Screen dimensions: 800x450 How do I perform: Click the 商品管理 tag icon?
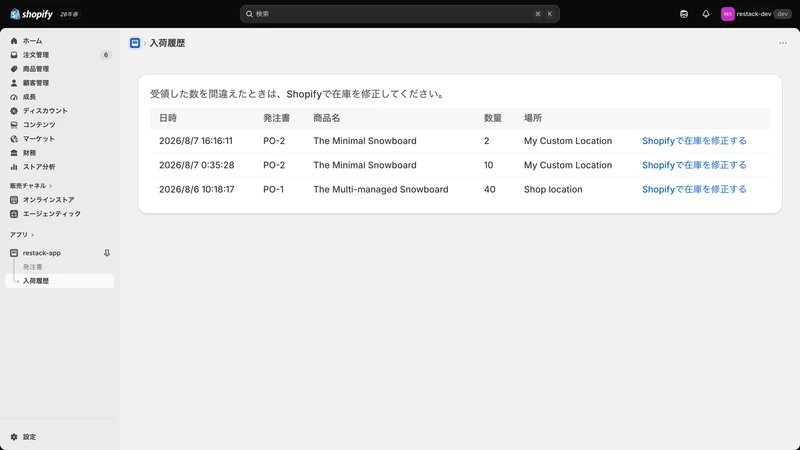coord(14,69)
